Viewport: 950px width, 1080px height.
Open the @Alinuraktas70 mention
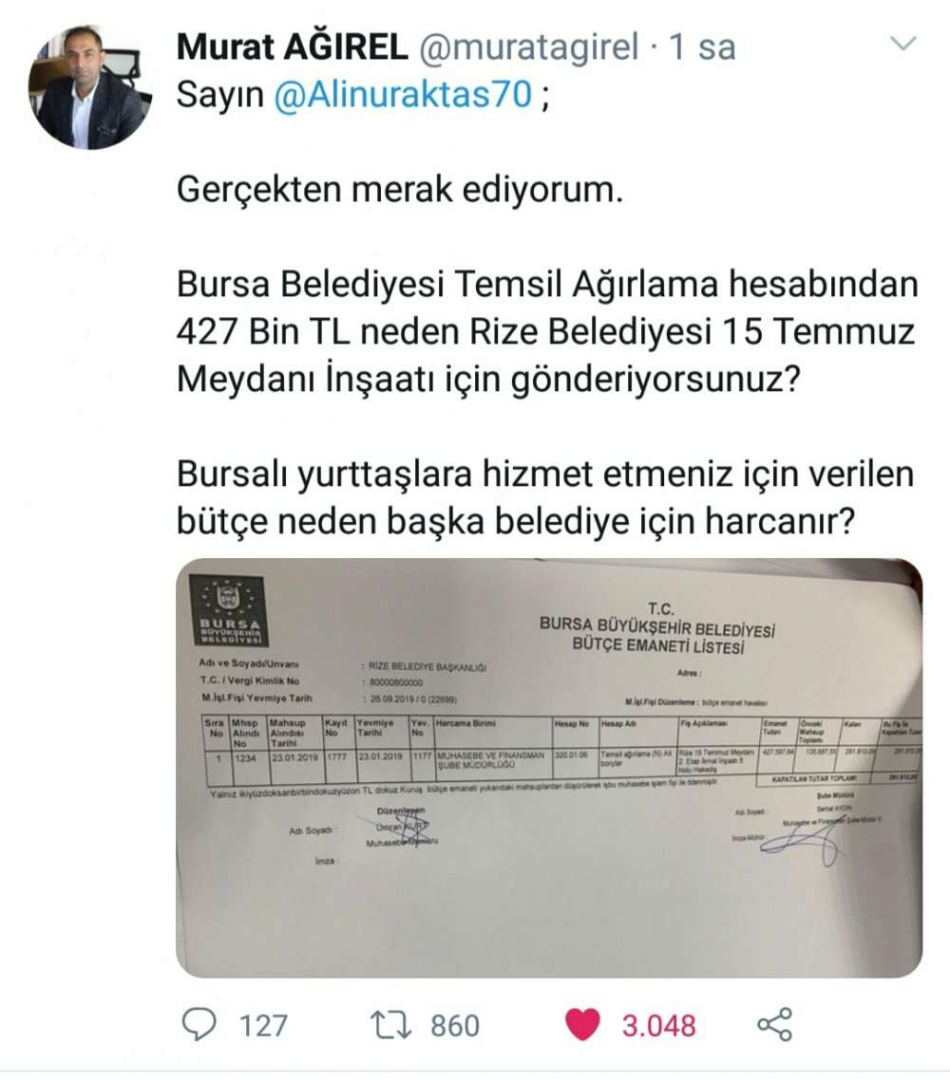pos(404,94)
